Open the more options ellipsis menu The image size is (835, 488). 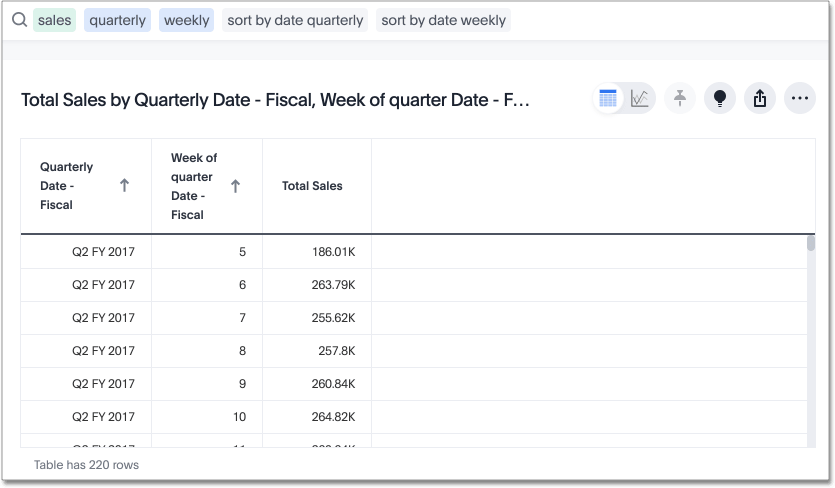tap(799, 98)
